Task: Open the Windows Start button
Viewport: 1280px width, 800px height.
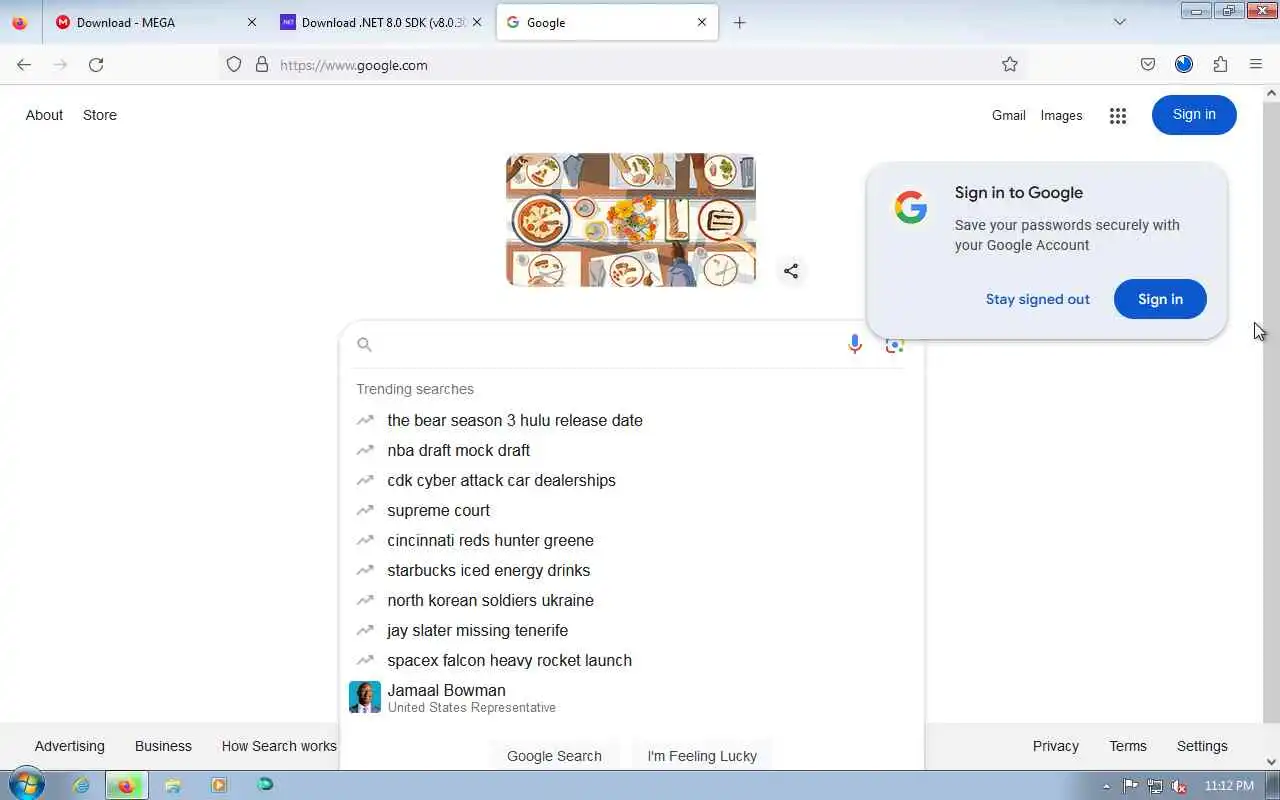Action: 26,785
